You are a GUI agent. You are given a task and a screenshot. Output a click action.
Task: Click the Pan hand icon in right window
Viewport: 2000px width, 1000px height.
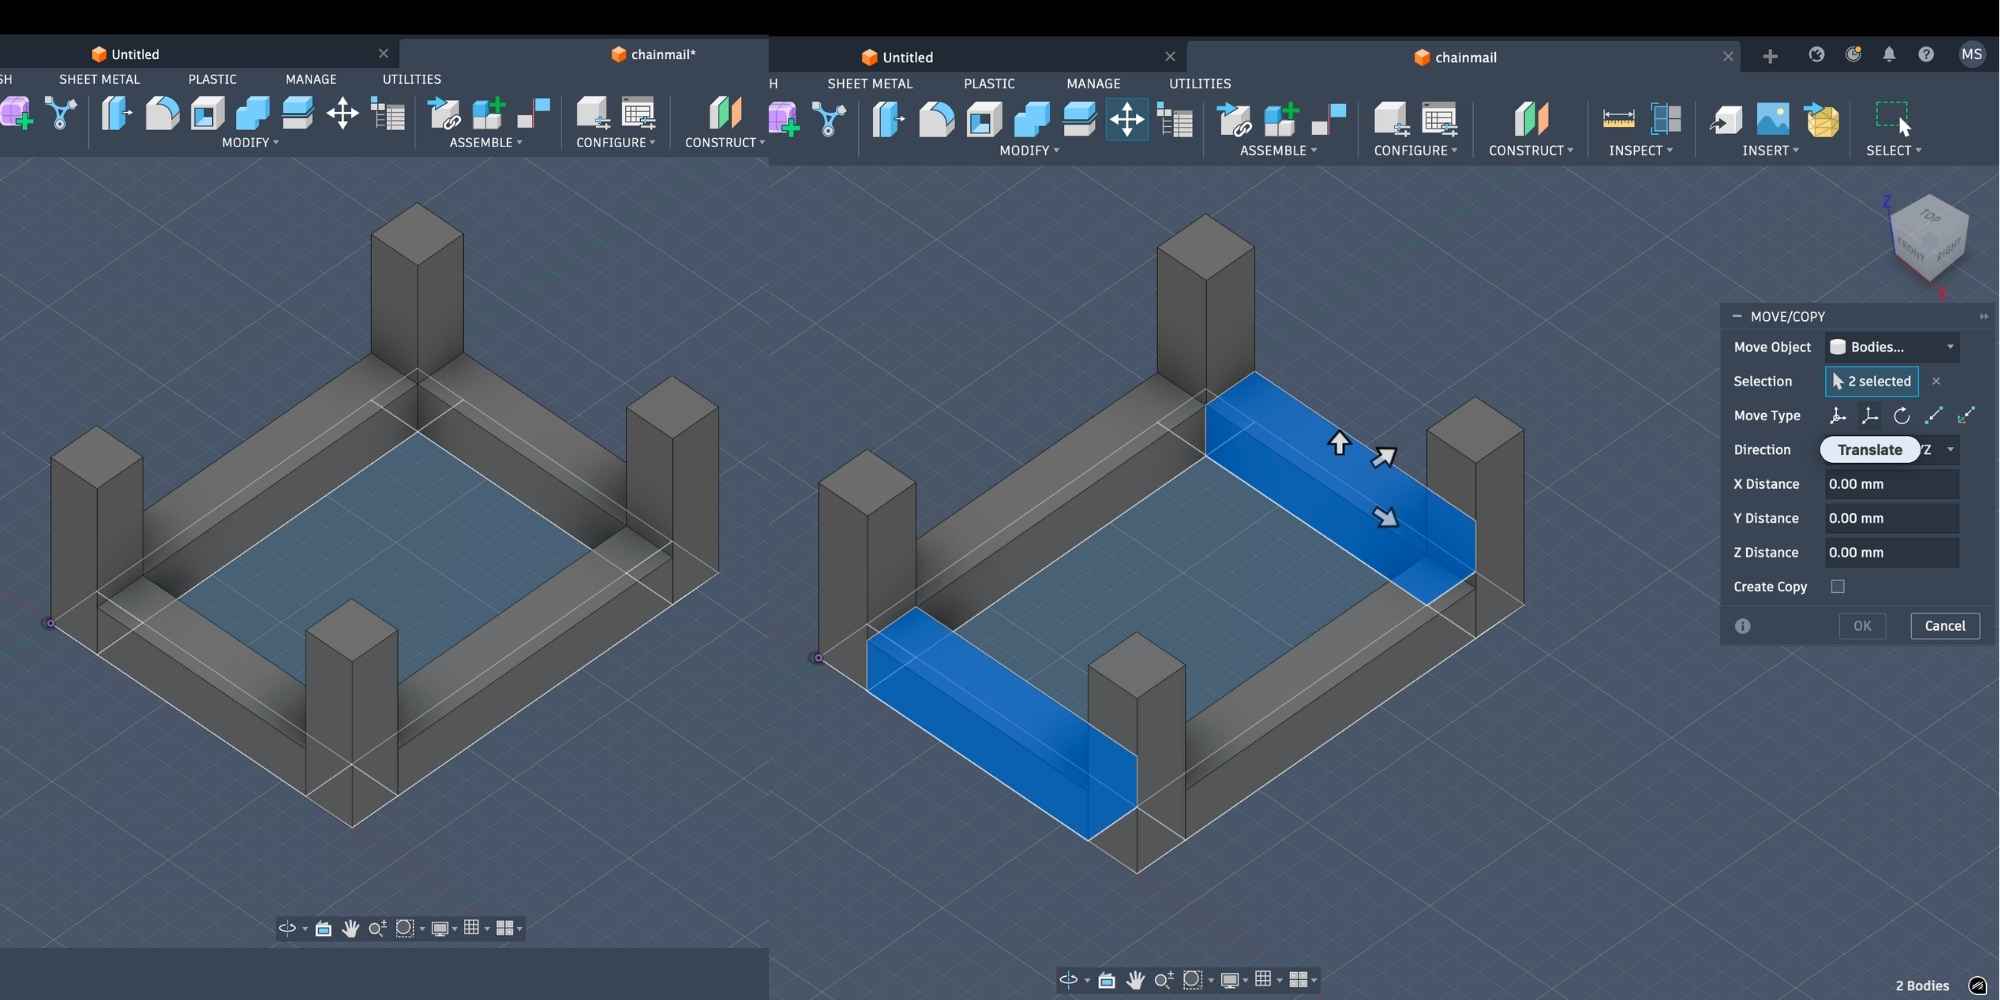point(1135,980)
